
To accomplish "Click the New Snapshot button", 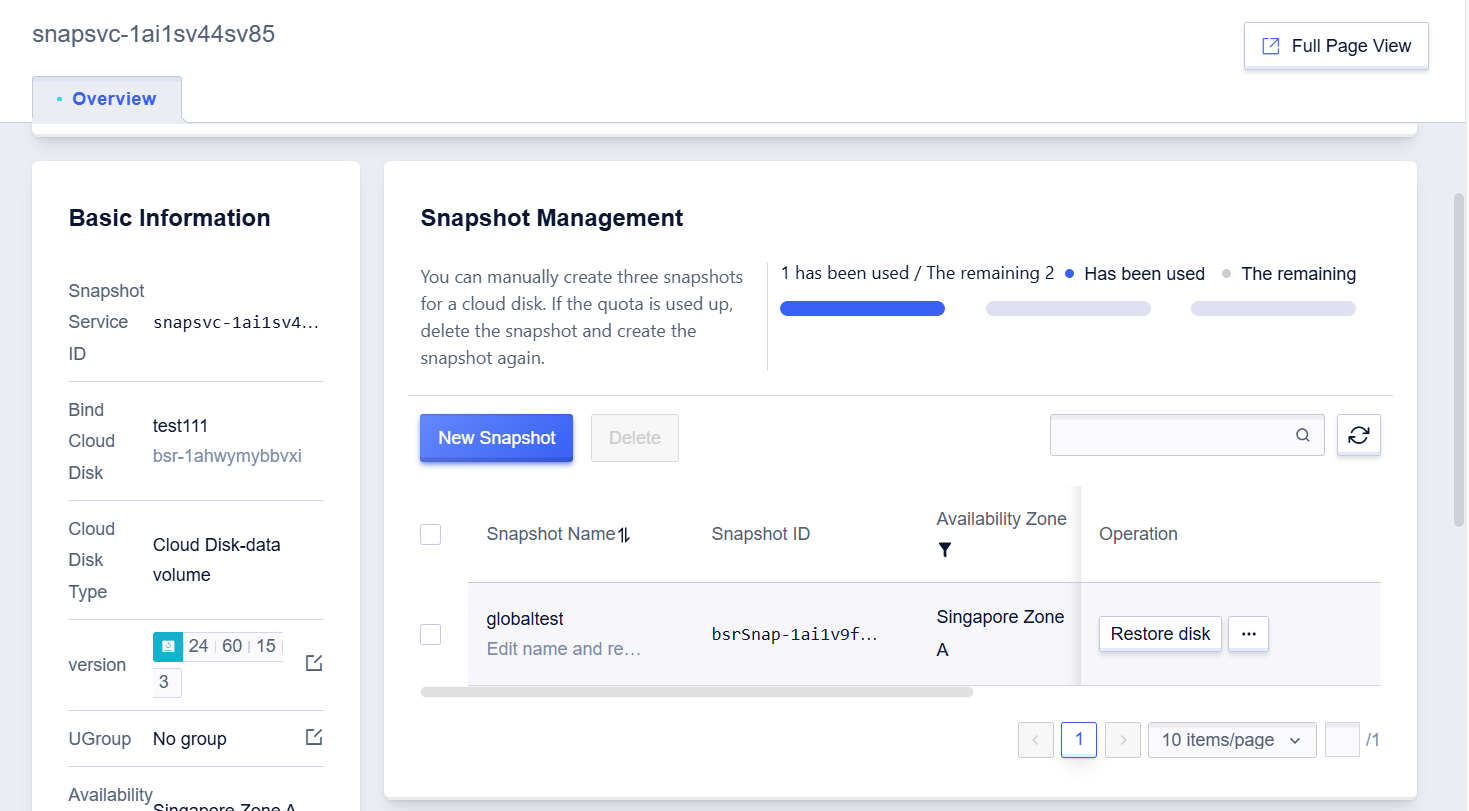I will [x=496, y=438].
